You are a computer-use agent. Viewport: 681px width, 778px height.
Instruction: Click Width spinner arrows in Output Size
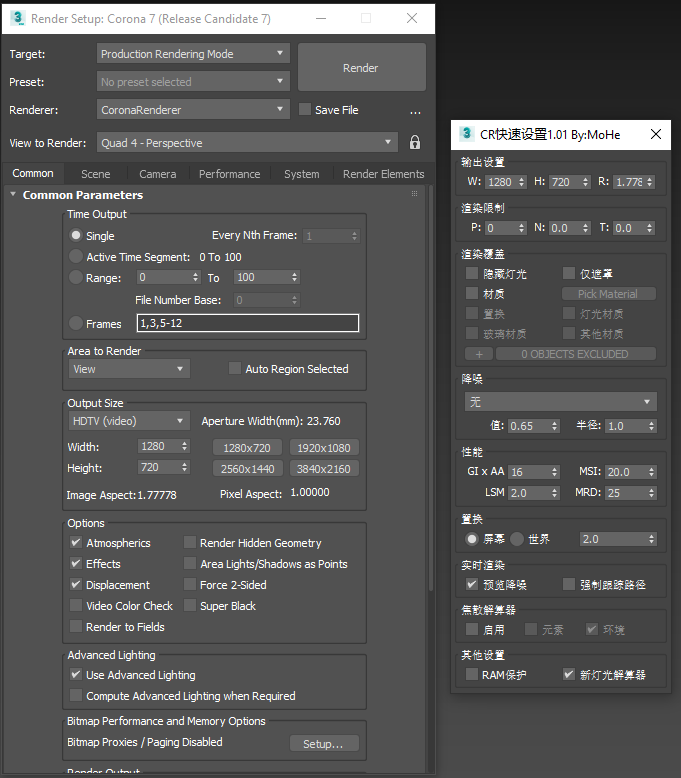coord(184,447)
